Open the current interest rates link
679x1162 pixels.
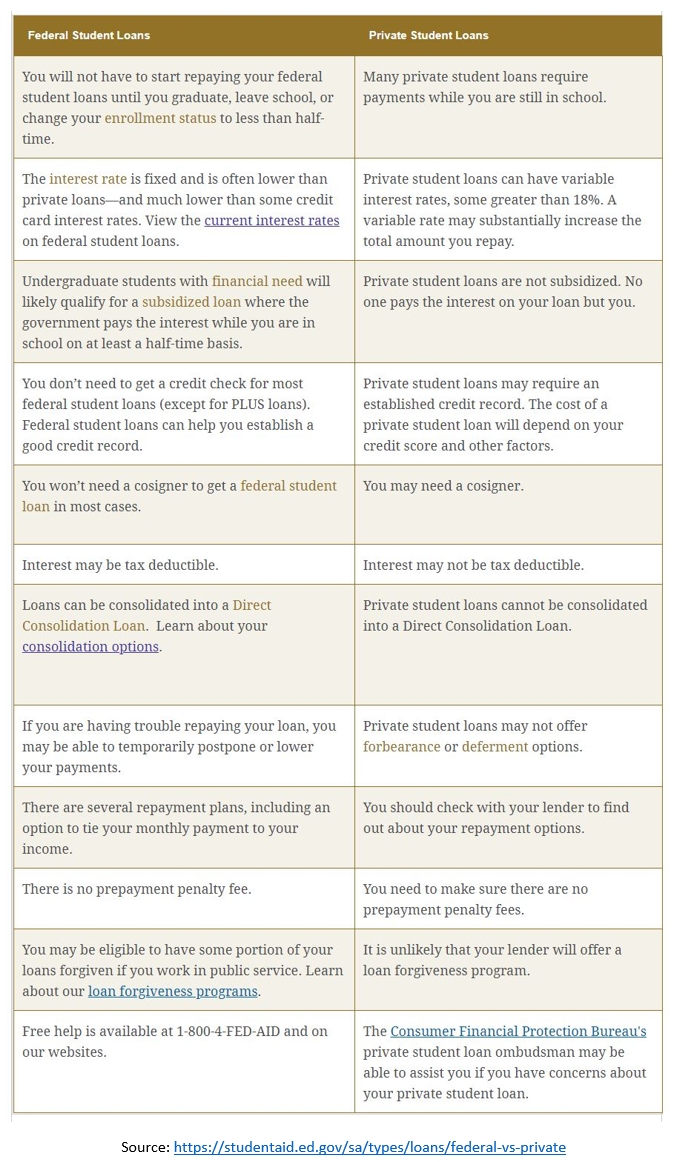(271, 221)
